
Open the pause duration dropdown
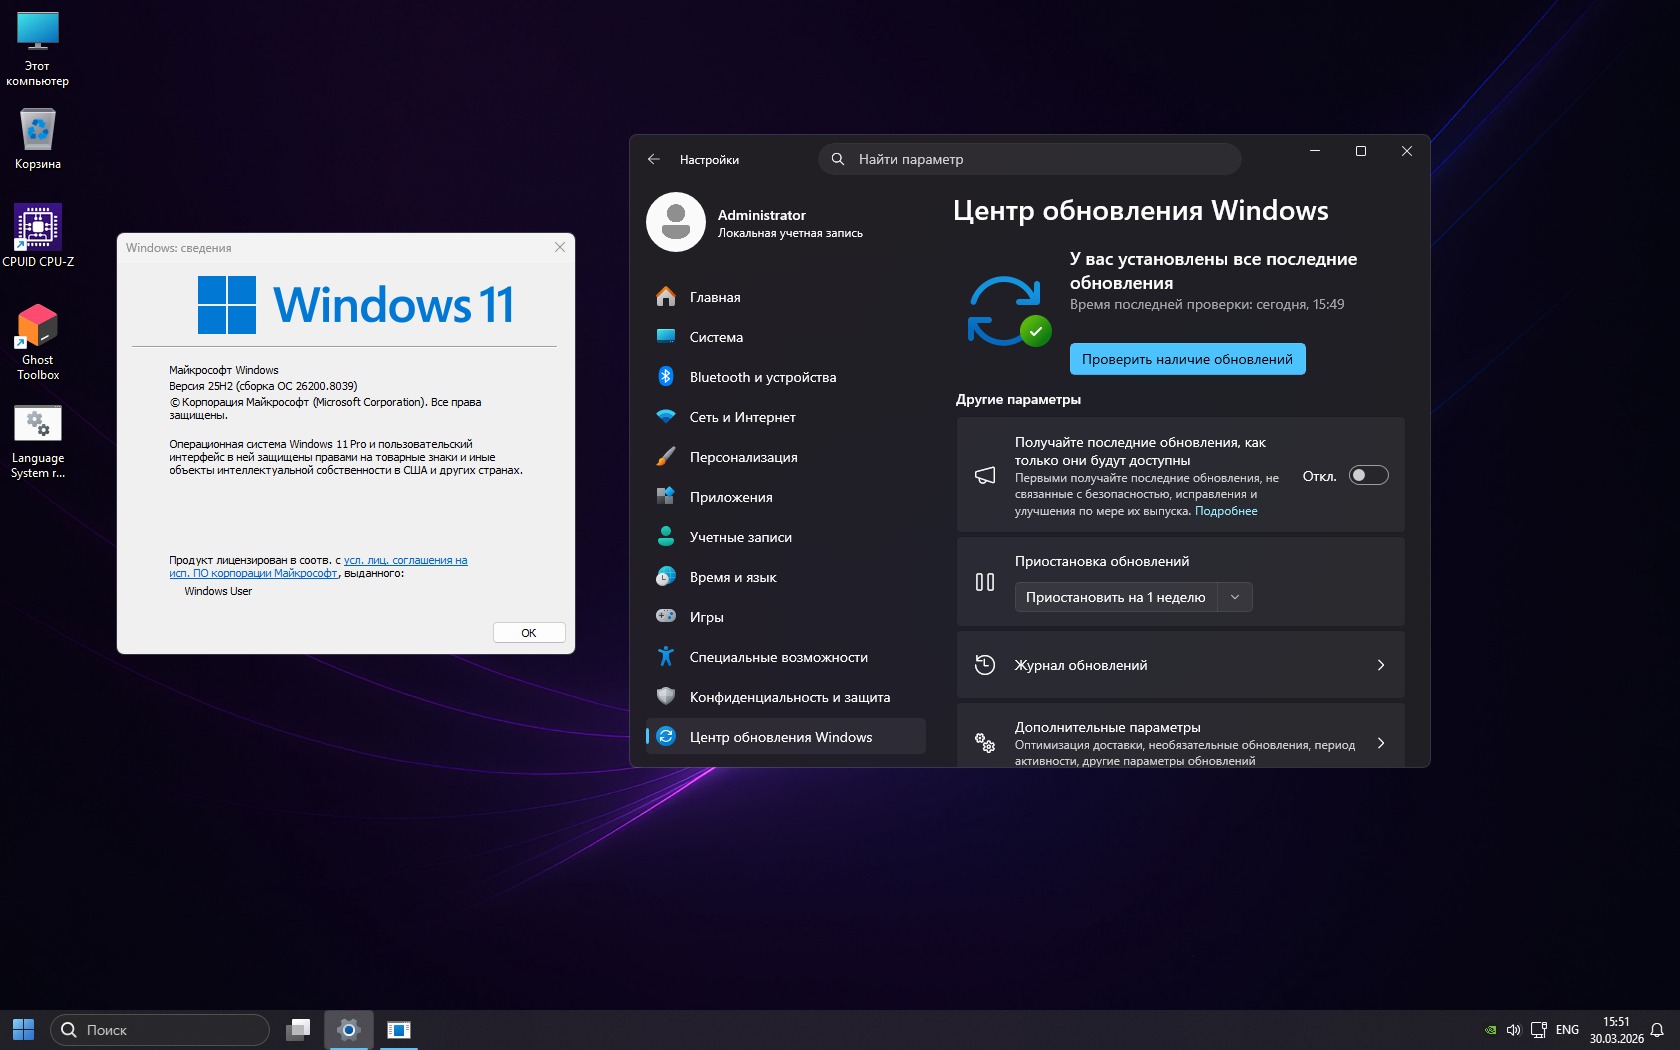tap(1236, 597)
